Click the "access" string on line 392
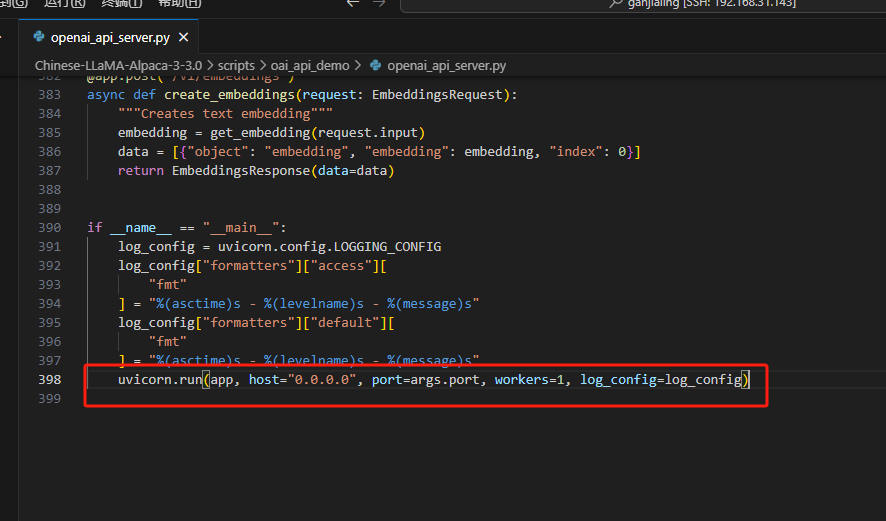Viewport: 886px width, 521px height. [x=341, y=266]
